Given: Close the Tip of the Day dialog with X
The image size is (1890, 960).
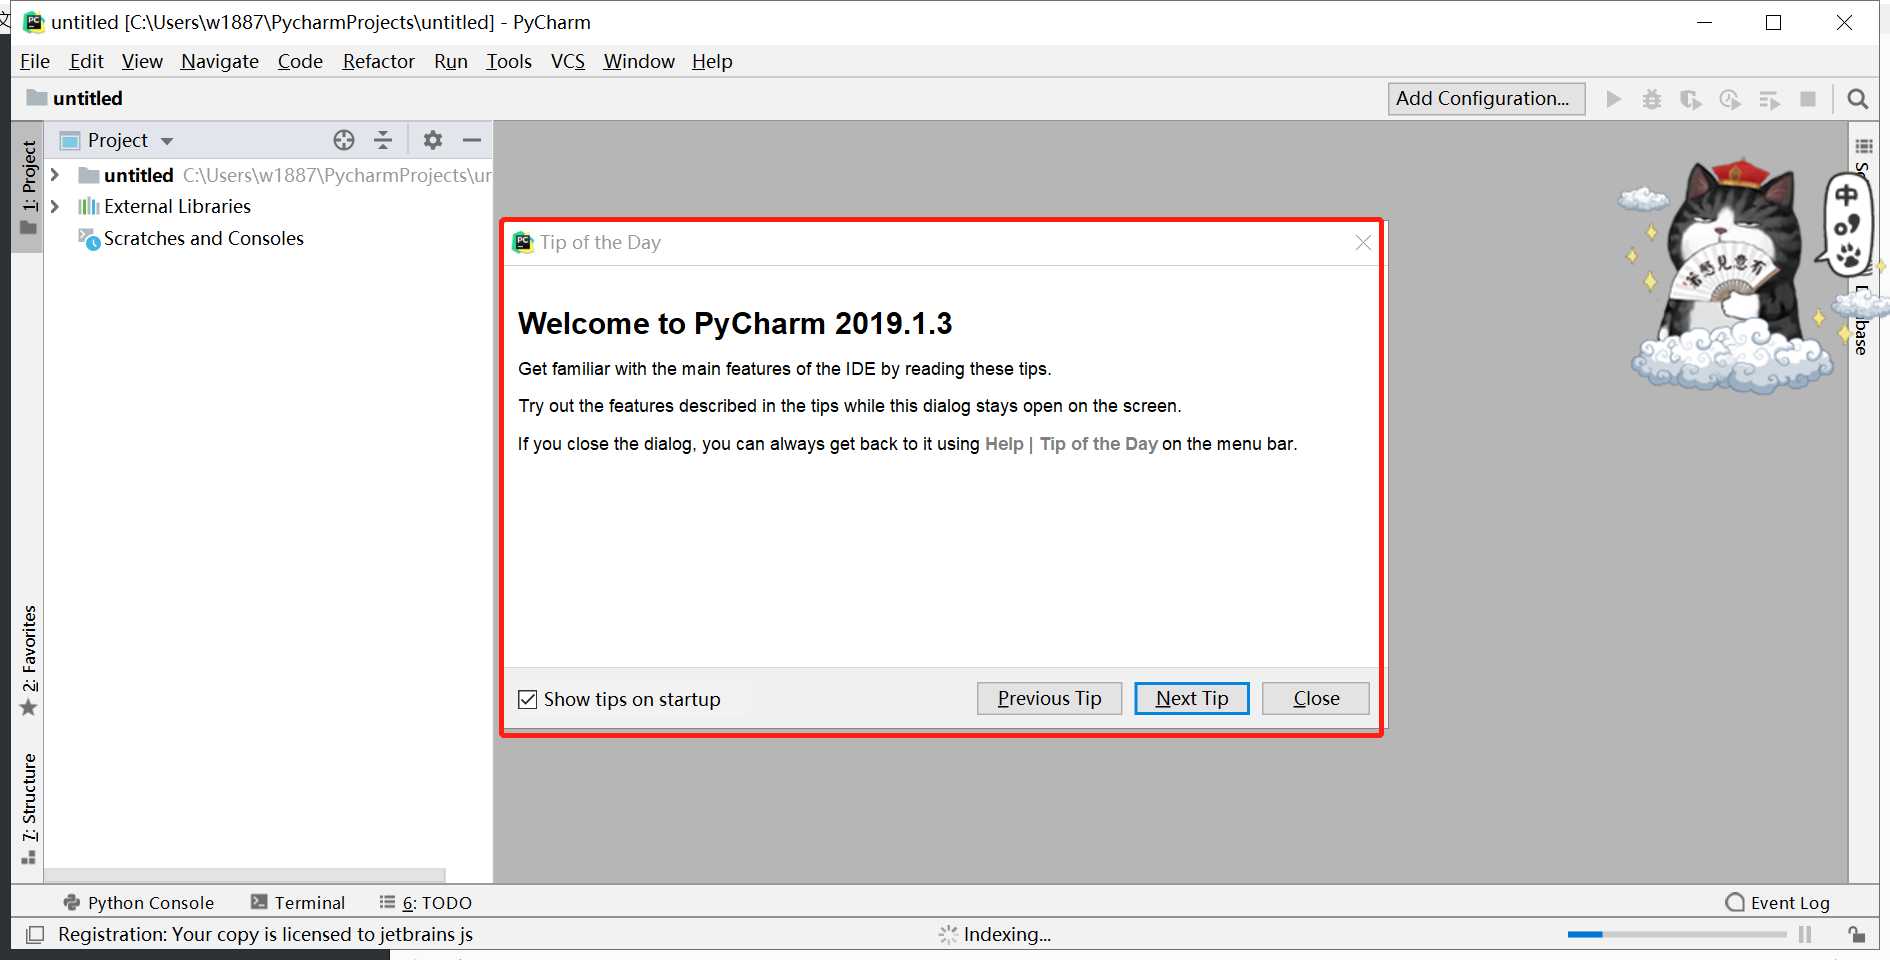Looking at the screenshot, I should pos(1363,242).
